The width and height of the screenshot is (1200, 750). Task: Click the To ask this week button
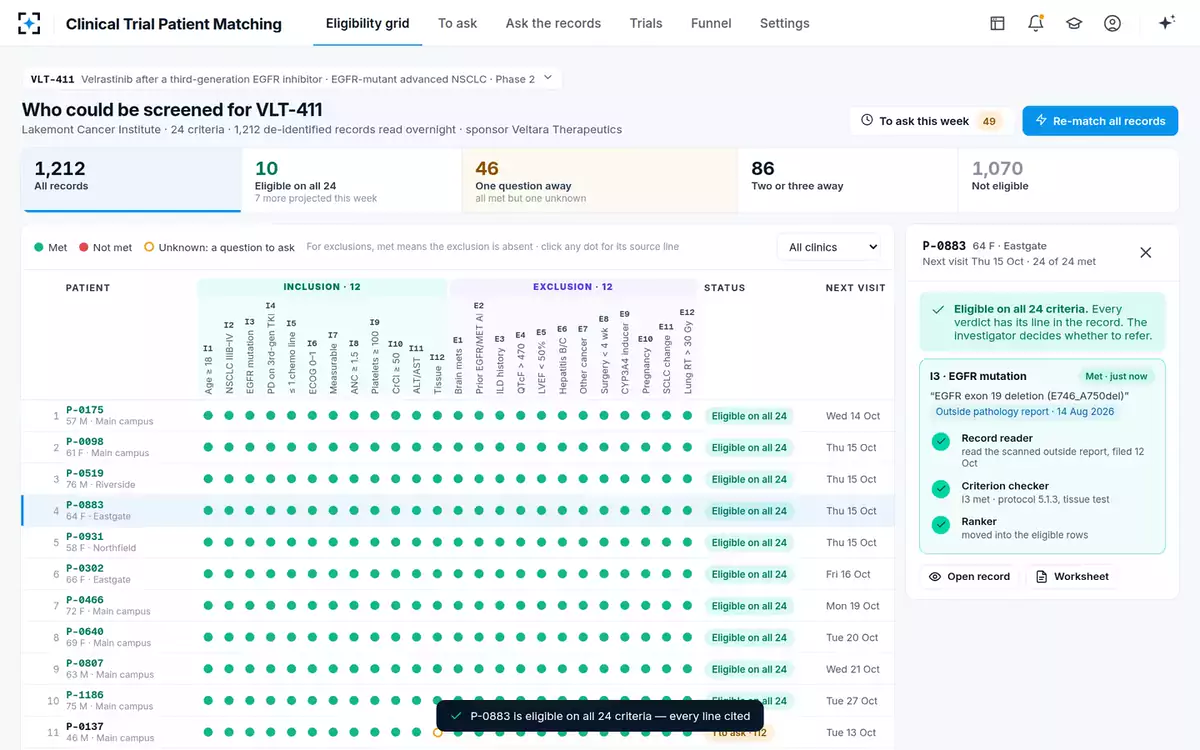pyautogui.click(x=931, y=121)
